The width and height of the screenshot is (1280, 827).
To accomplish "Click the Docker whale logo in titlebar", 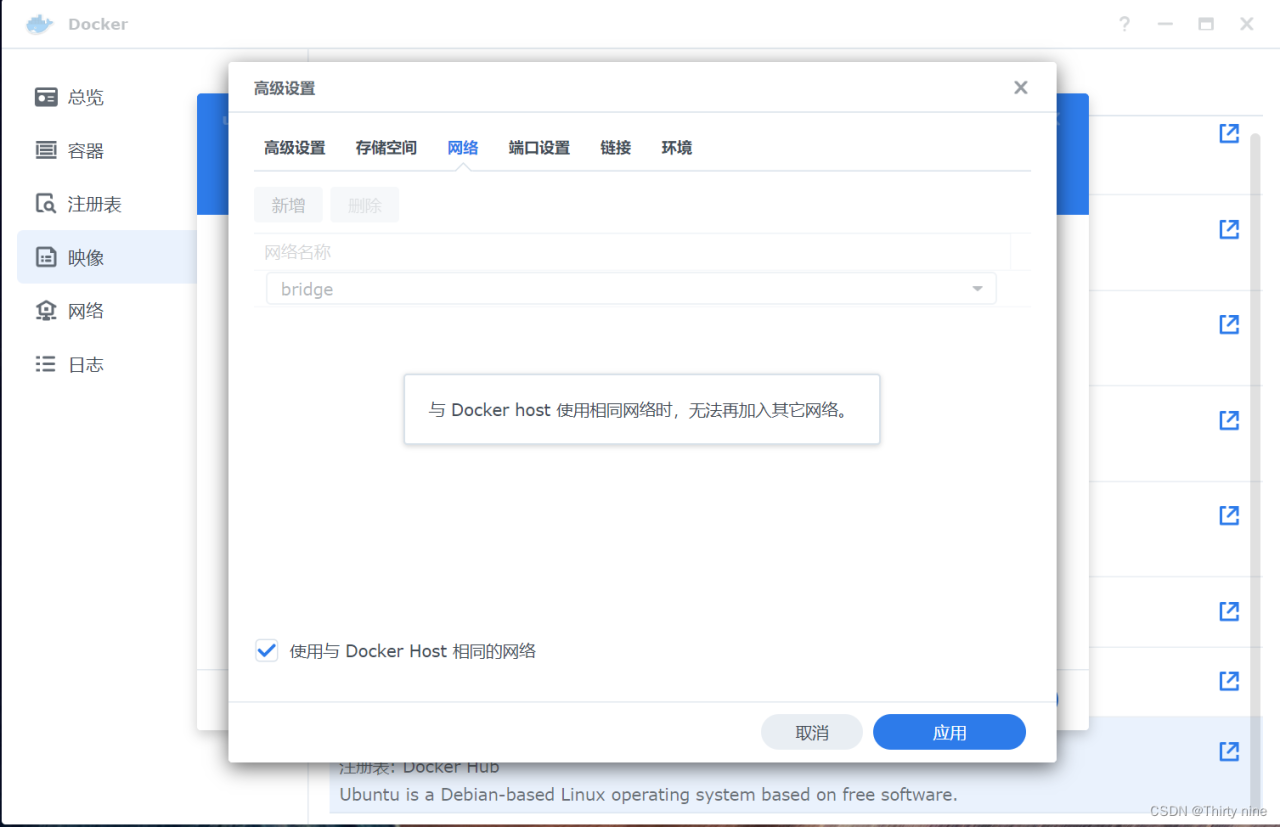I will (37, 23).
